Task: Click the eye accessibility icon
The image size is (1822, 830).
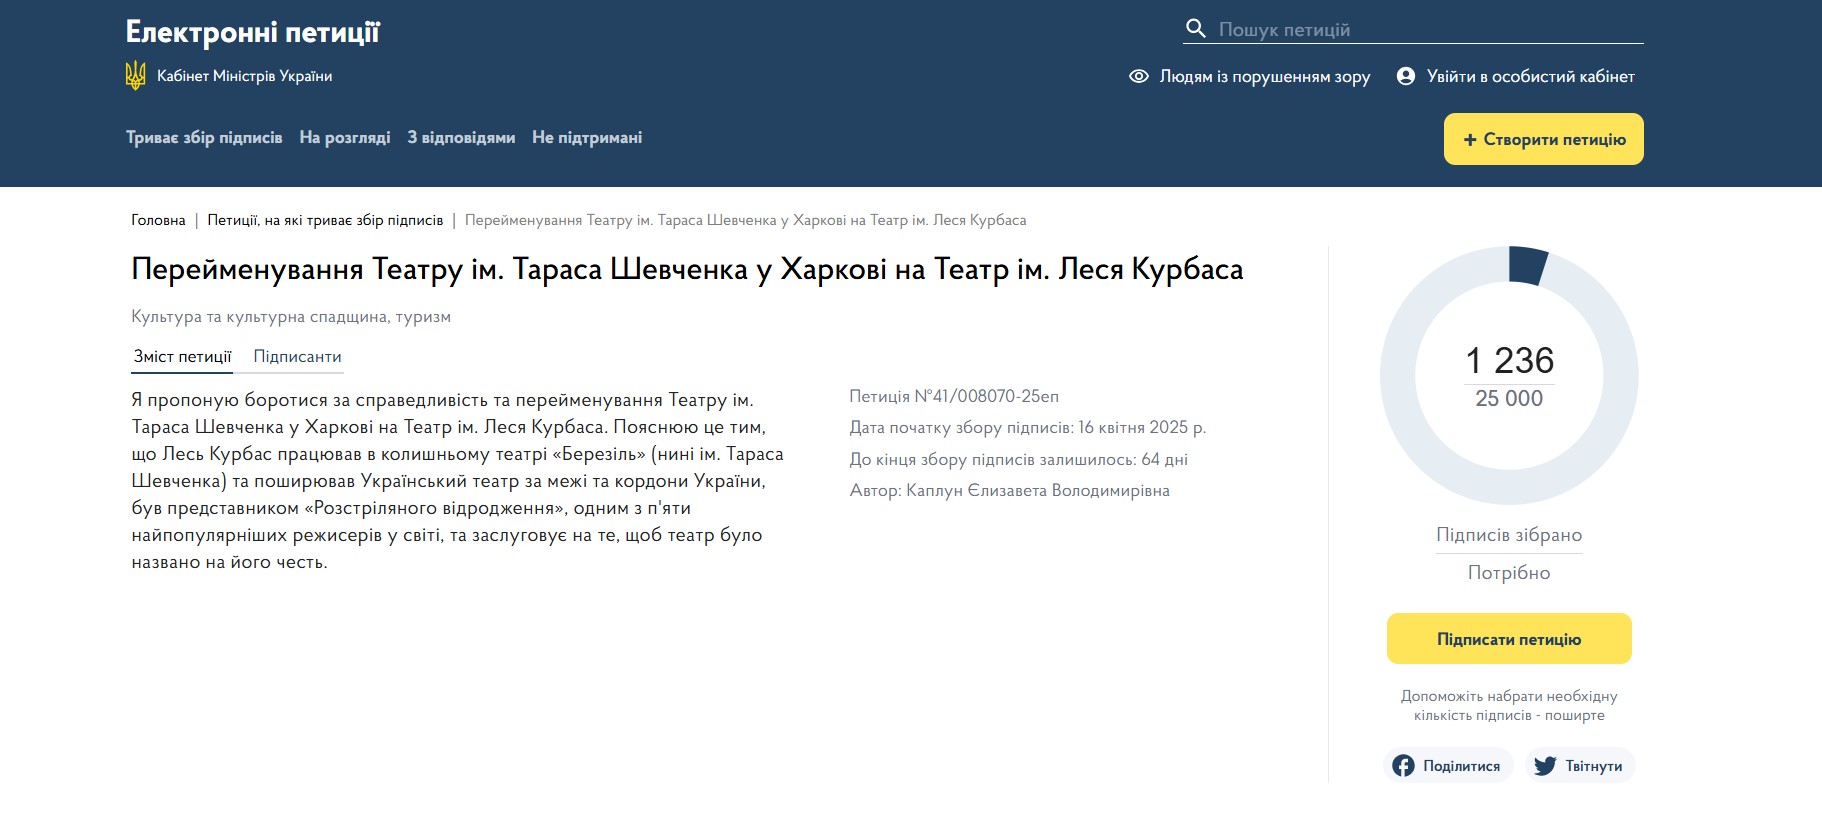Action: 1139,76
